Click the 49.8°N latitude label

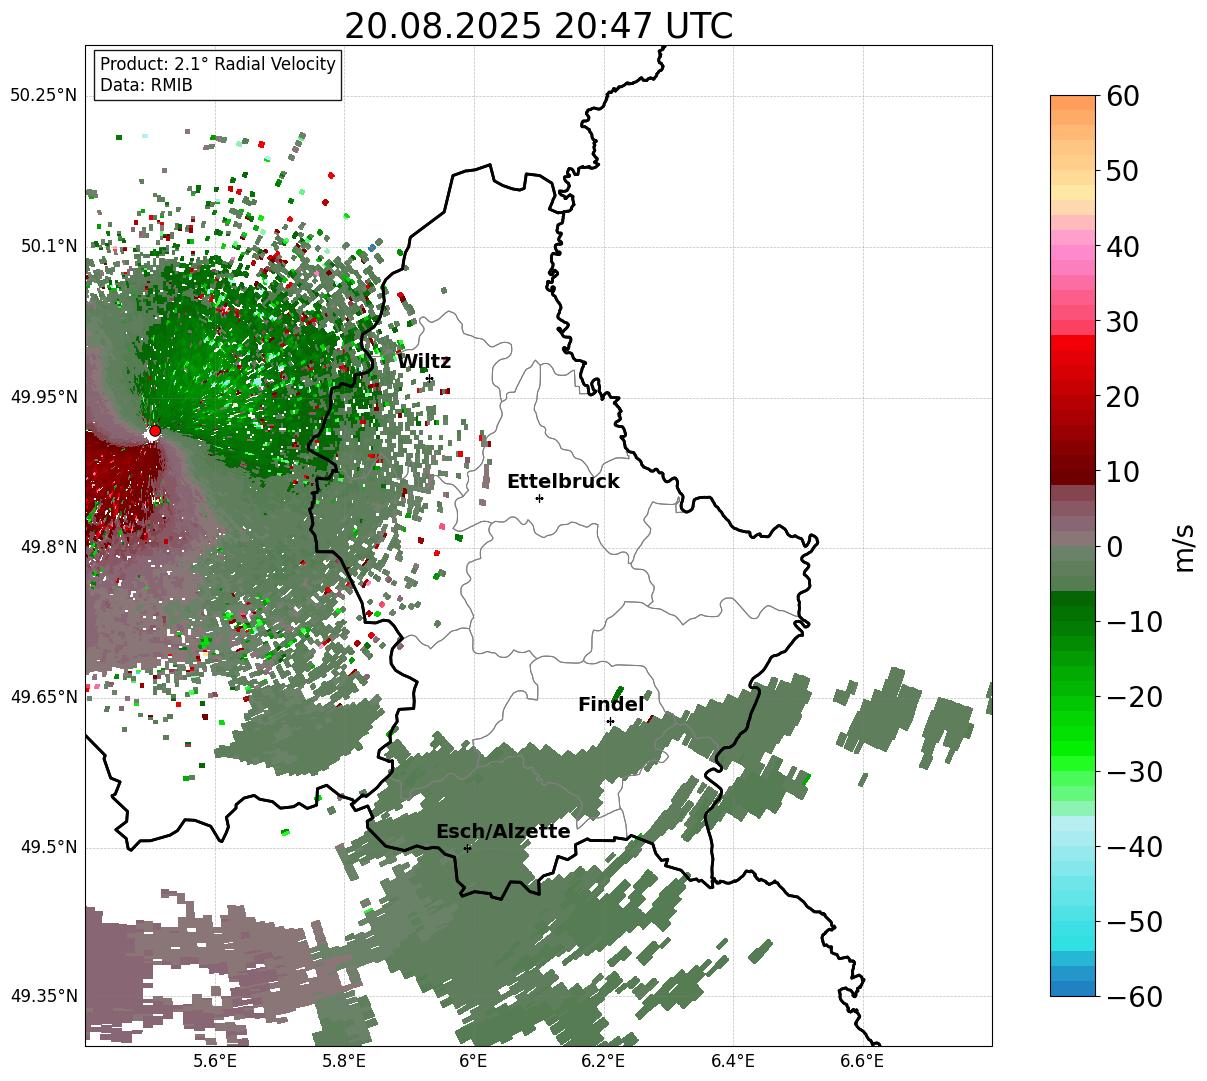[48, 547]
